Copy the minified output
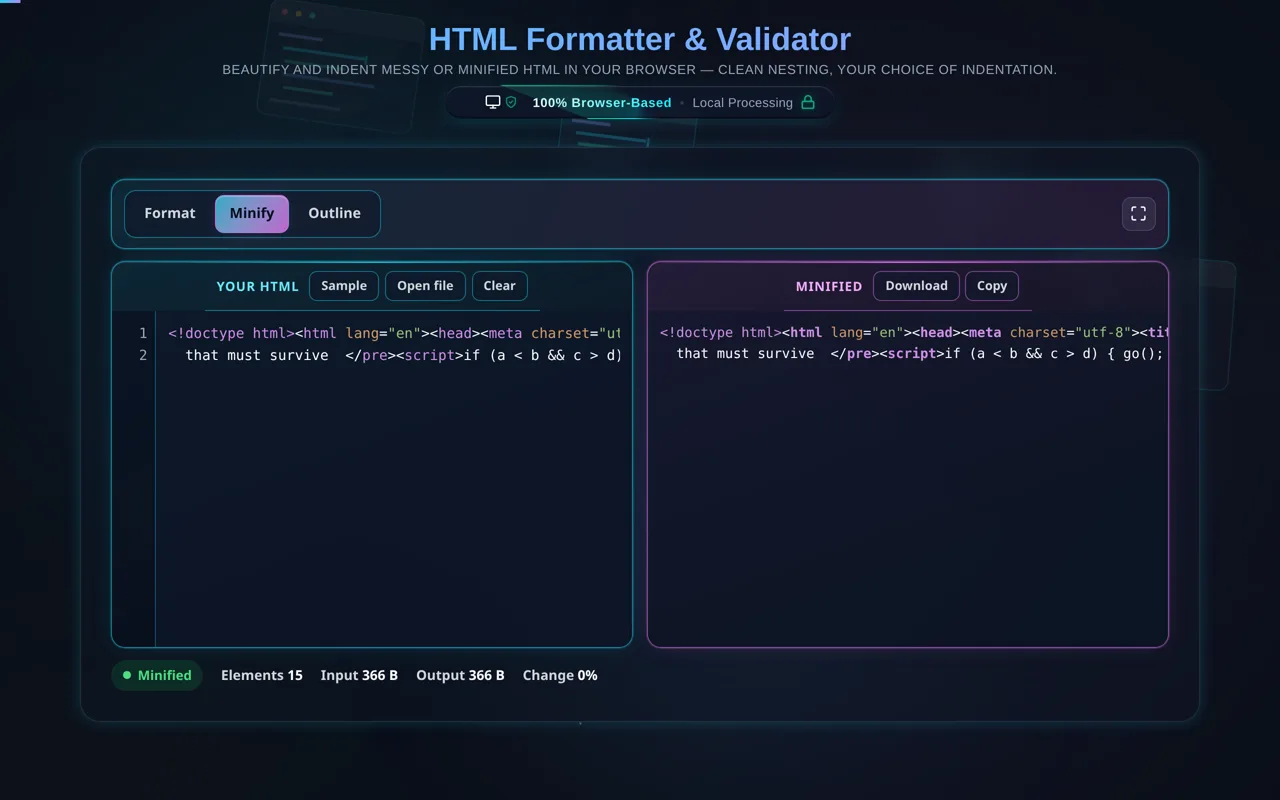The width and height of the screenshot is (1280, 800). point(992,286)
